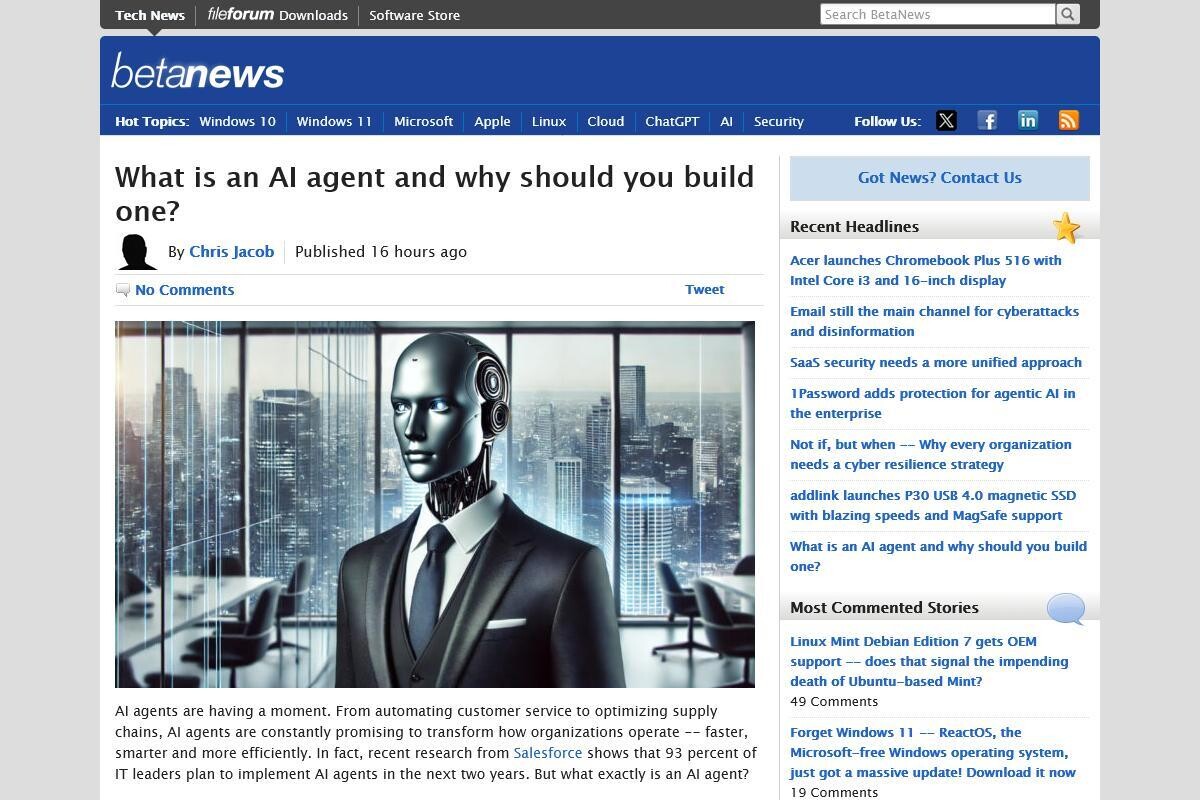The image size is (1200, 800).
Task: Open the Facebook follow icon
Action: point(987,121)
